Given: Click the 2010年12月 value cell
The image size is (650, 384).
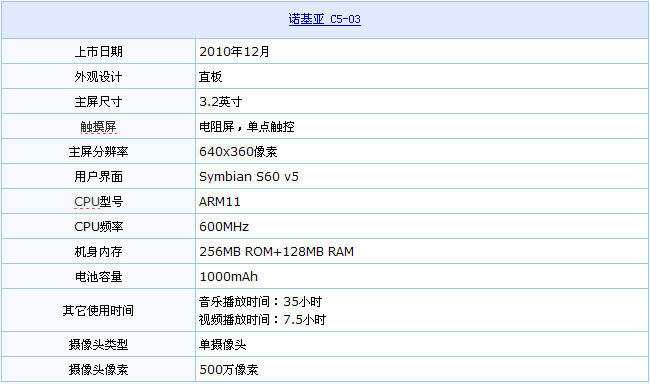Looking at the screenshot, I should [x=422, y=51].
